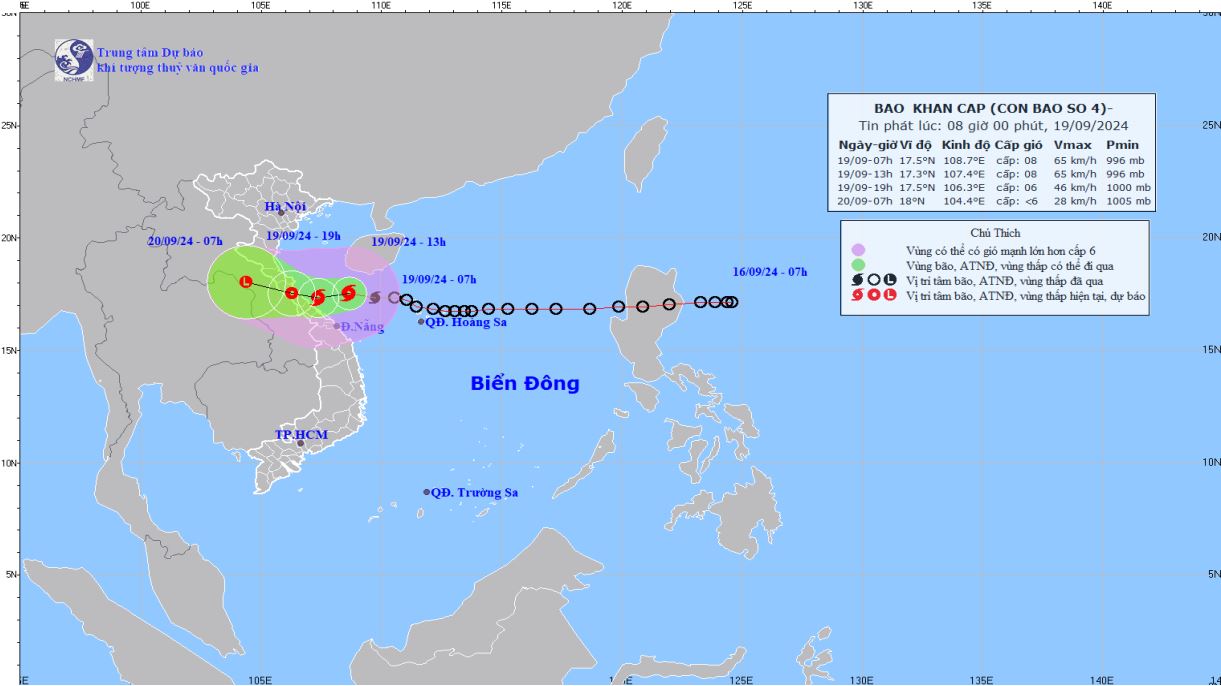The image size is (1221, 686).
Task: Click the QĐ. Hoàng Sa map label
Action: pos(466,322)
